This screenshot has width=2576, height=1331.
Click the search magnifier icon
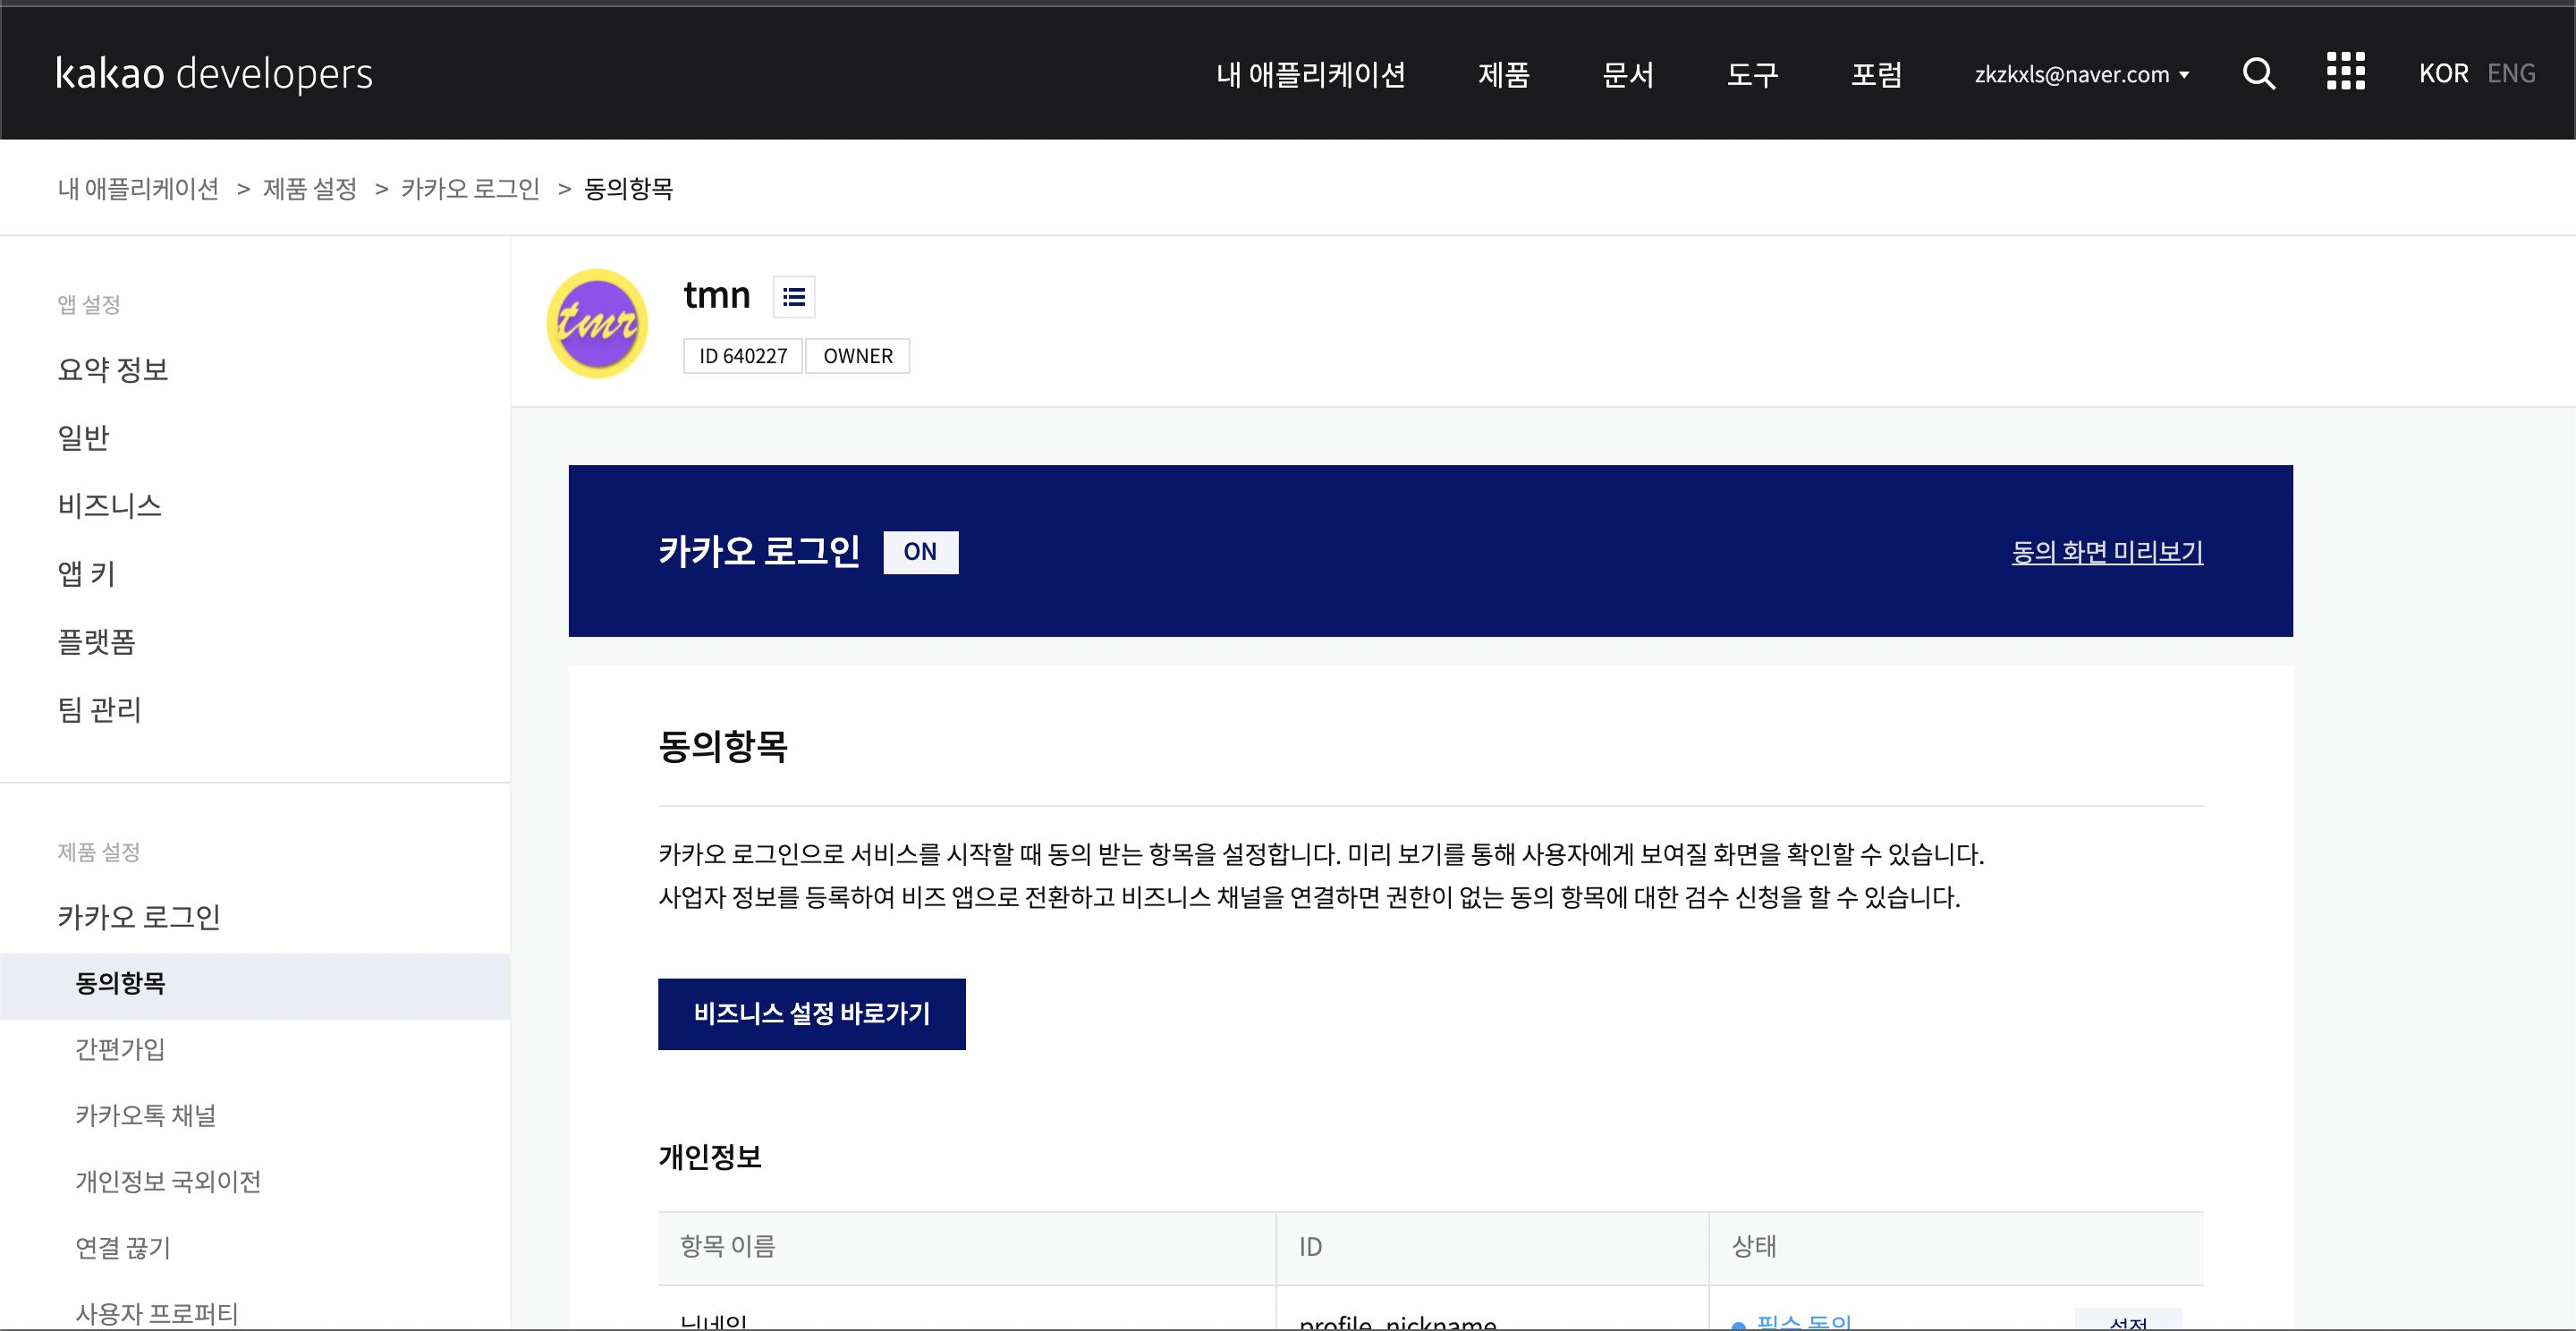2258,73
